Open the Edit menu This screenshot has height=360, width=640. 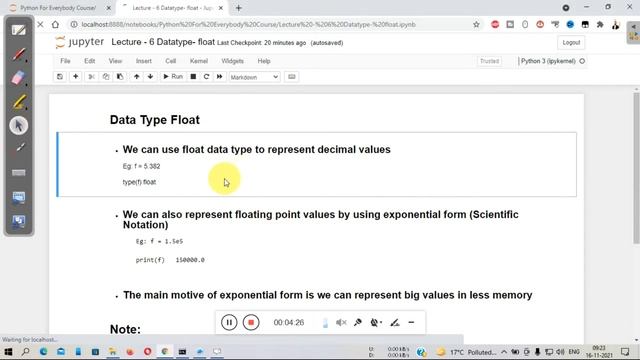pyautogui.click(x=89, y=61)
